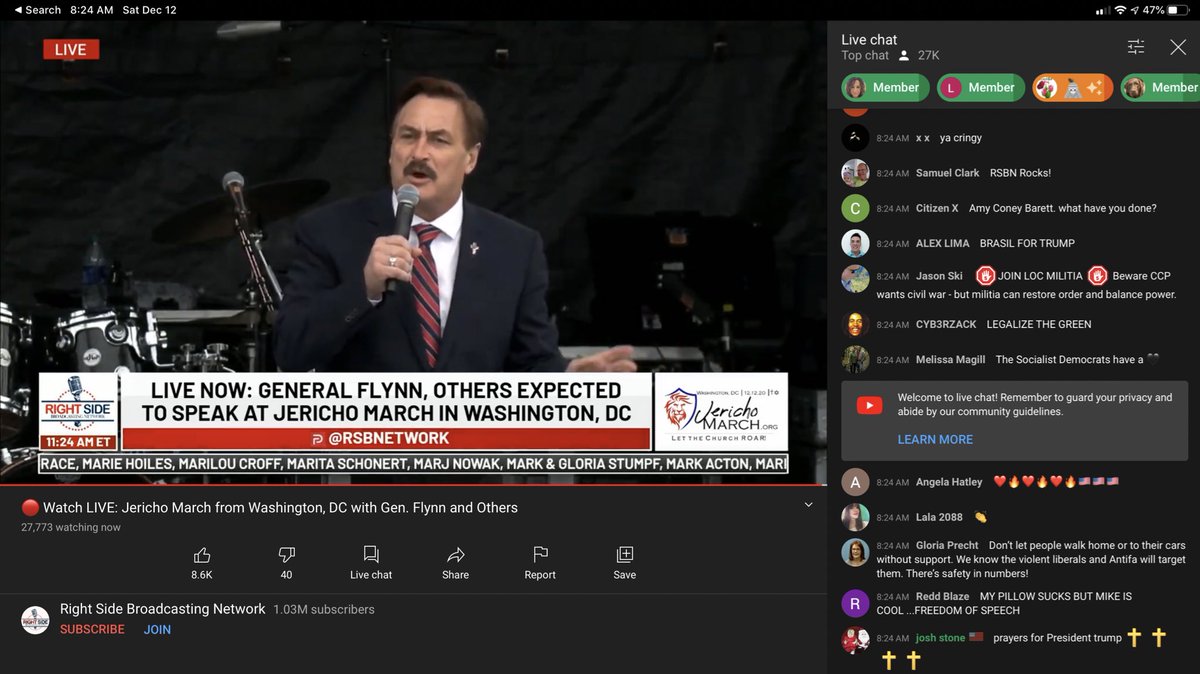Tap the video player on the speaker
The image size is (1200, 674).
click(x=413, y=252)
